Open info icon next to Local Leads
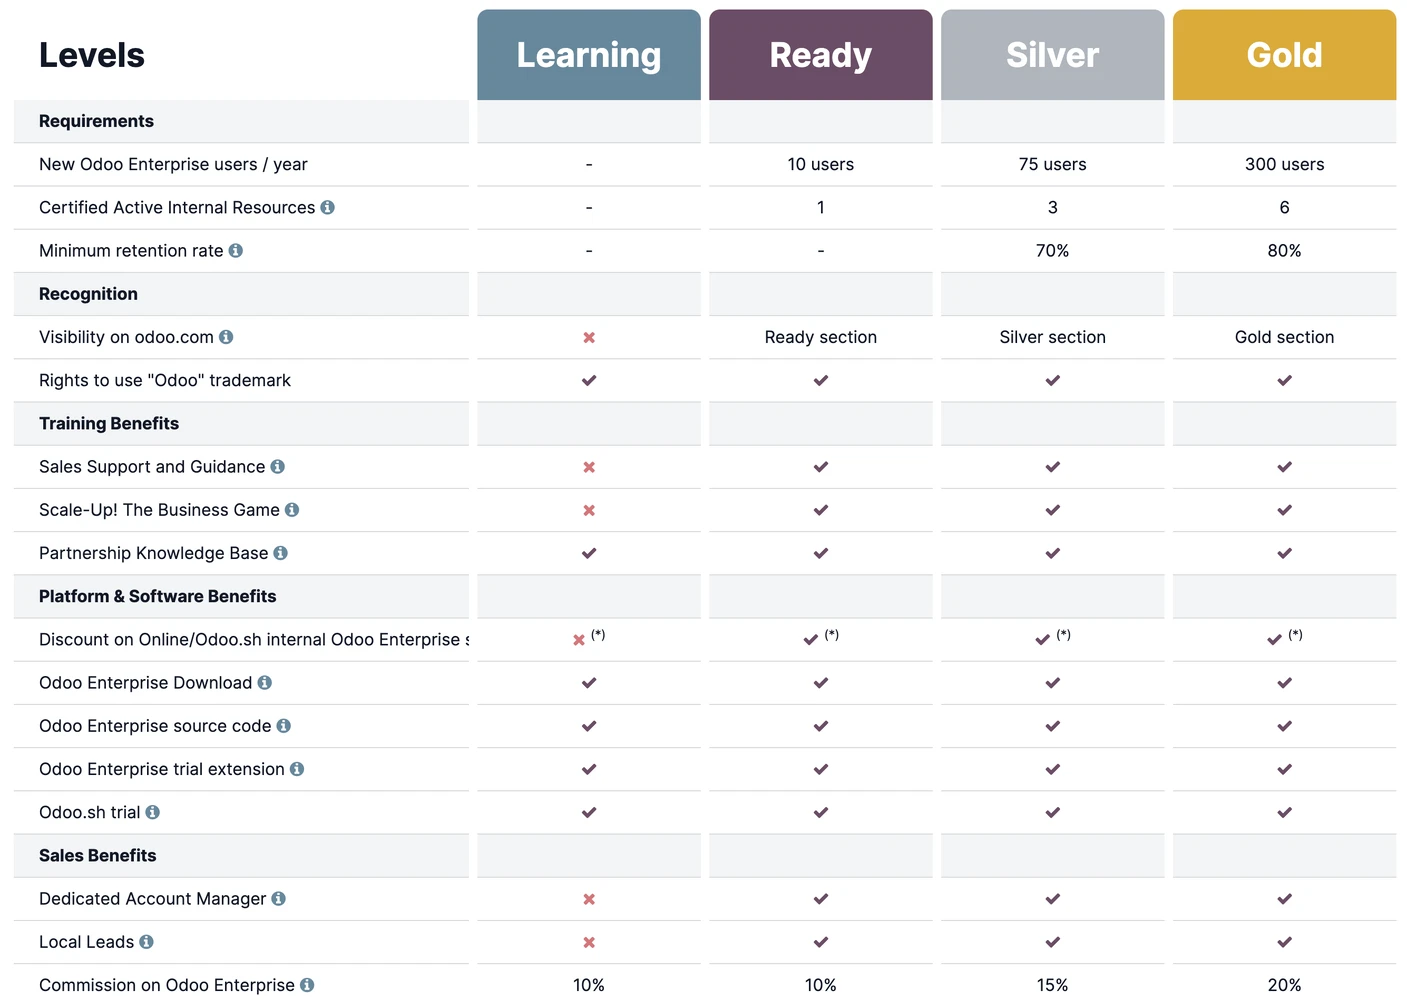This screenshot has width=1407, height=1000. (x=147, y=941)
